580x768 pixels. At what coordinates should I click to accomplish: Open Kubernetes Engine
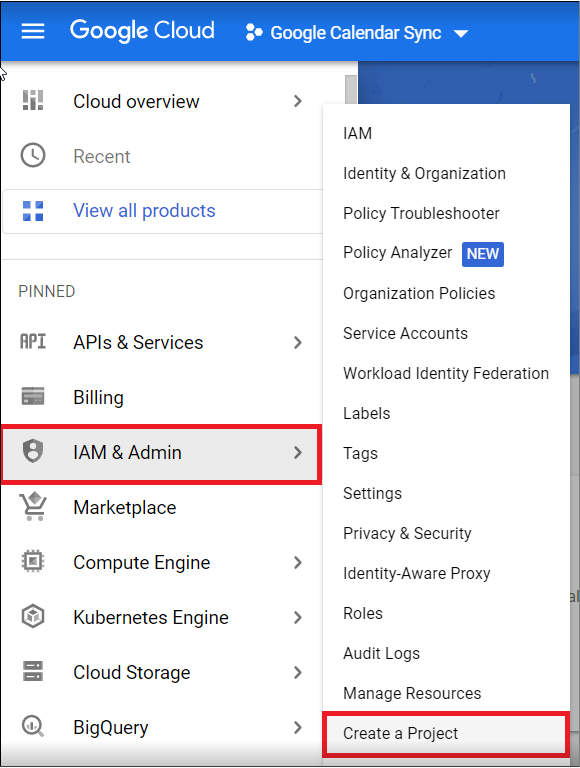coord(151,618)
